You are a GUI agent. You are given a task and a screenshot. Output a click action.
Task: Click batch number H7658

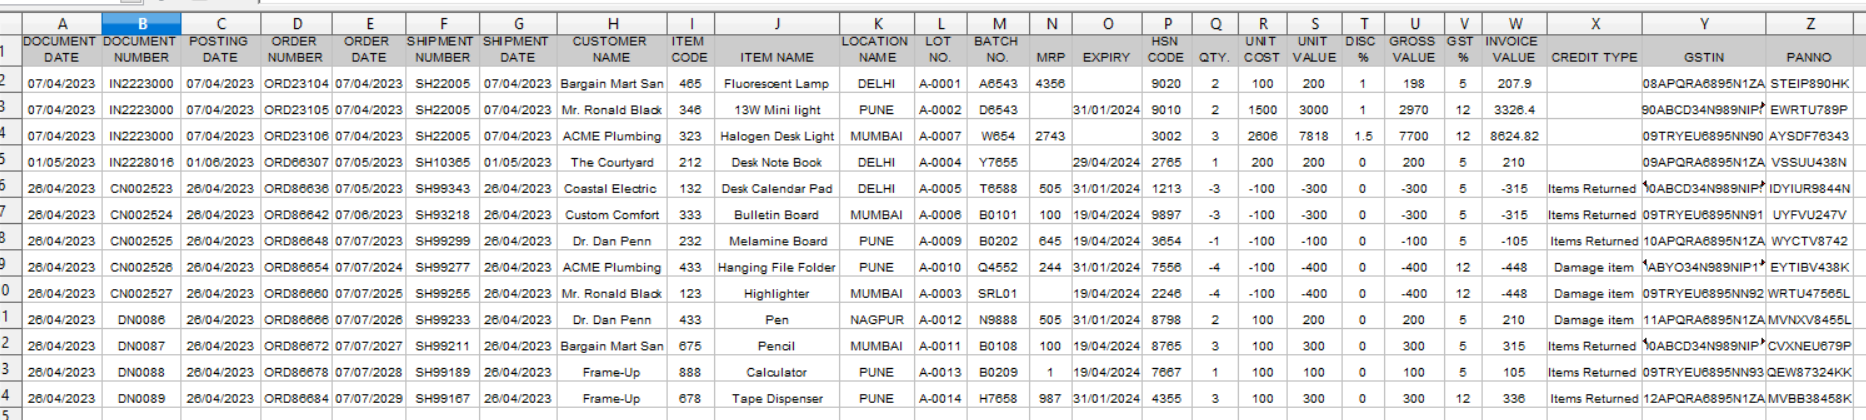pyautogui.click(x=998, y=398)
